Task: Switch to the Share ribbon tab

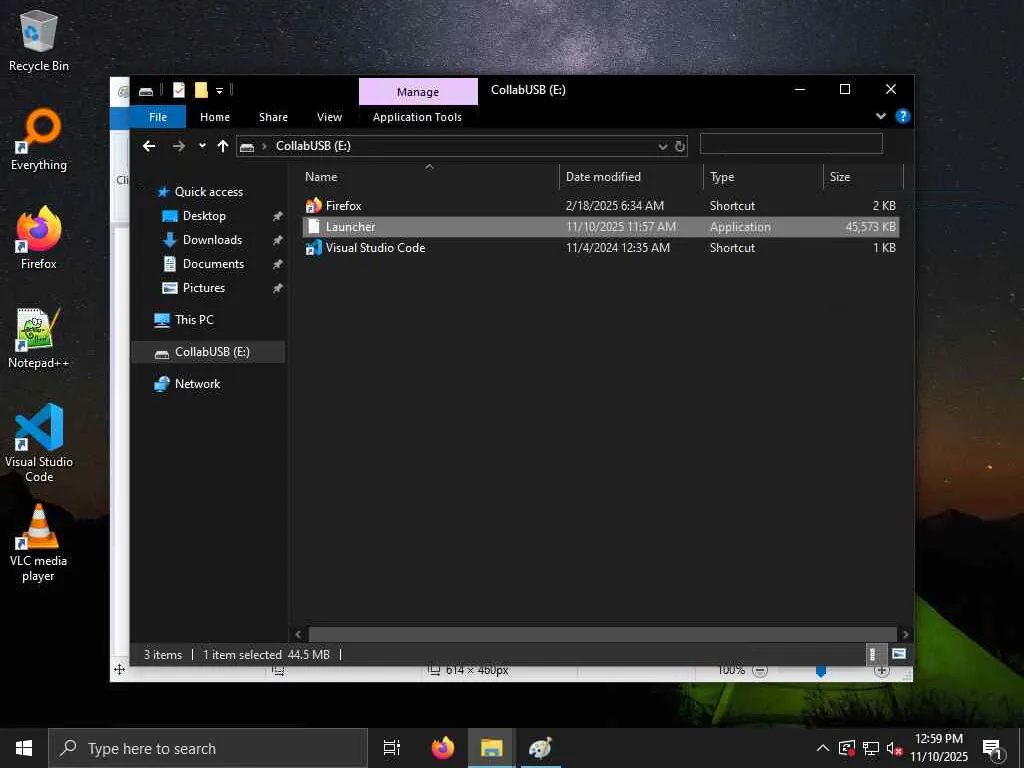Action: click(x=273, y=117)
